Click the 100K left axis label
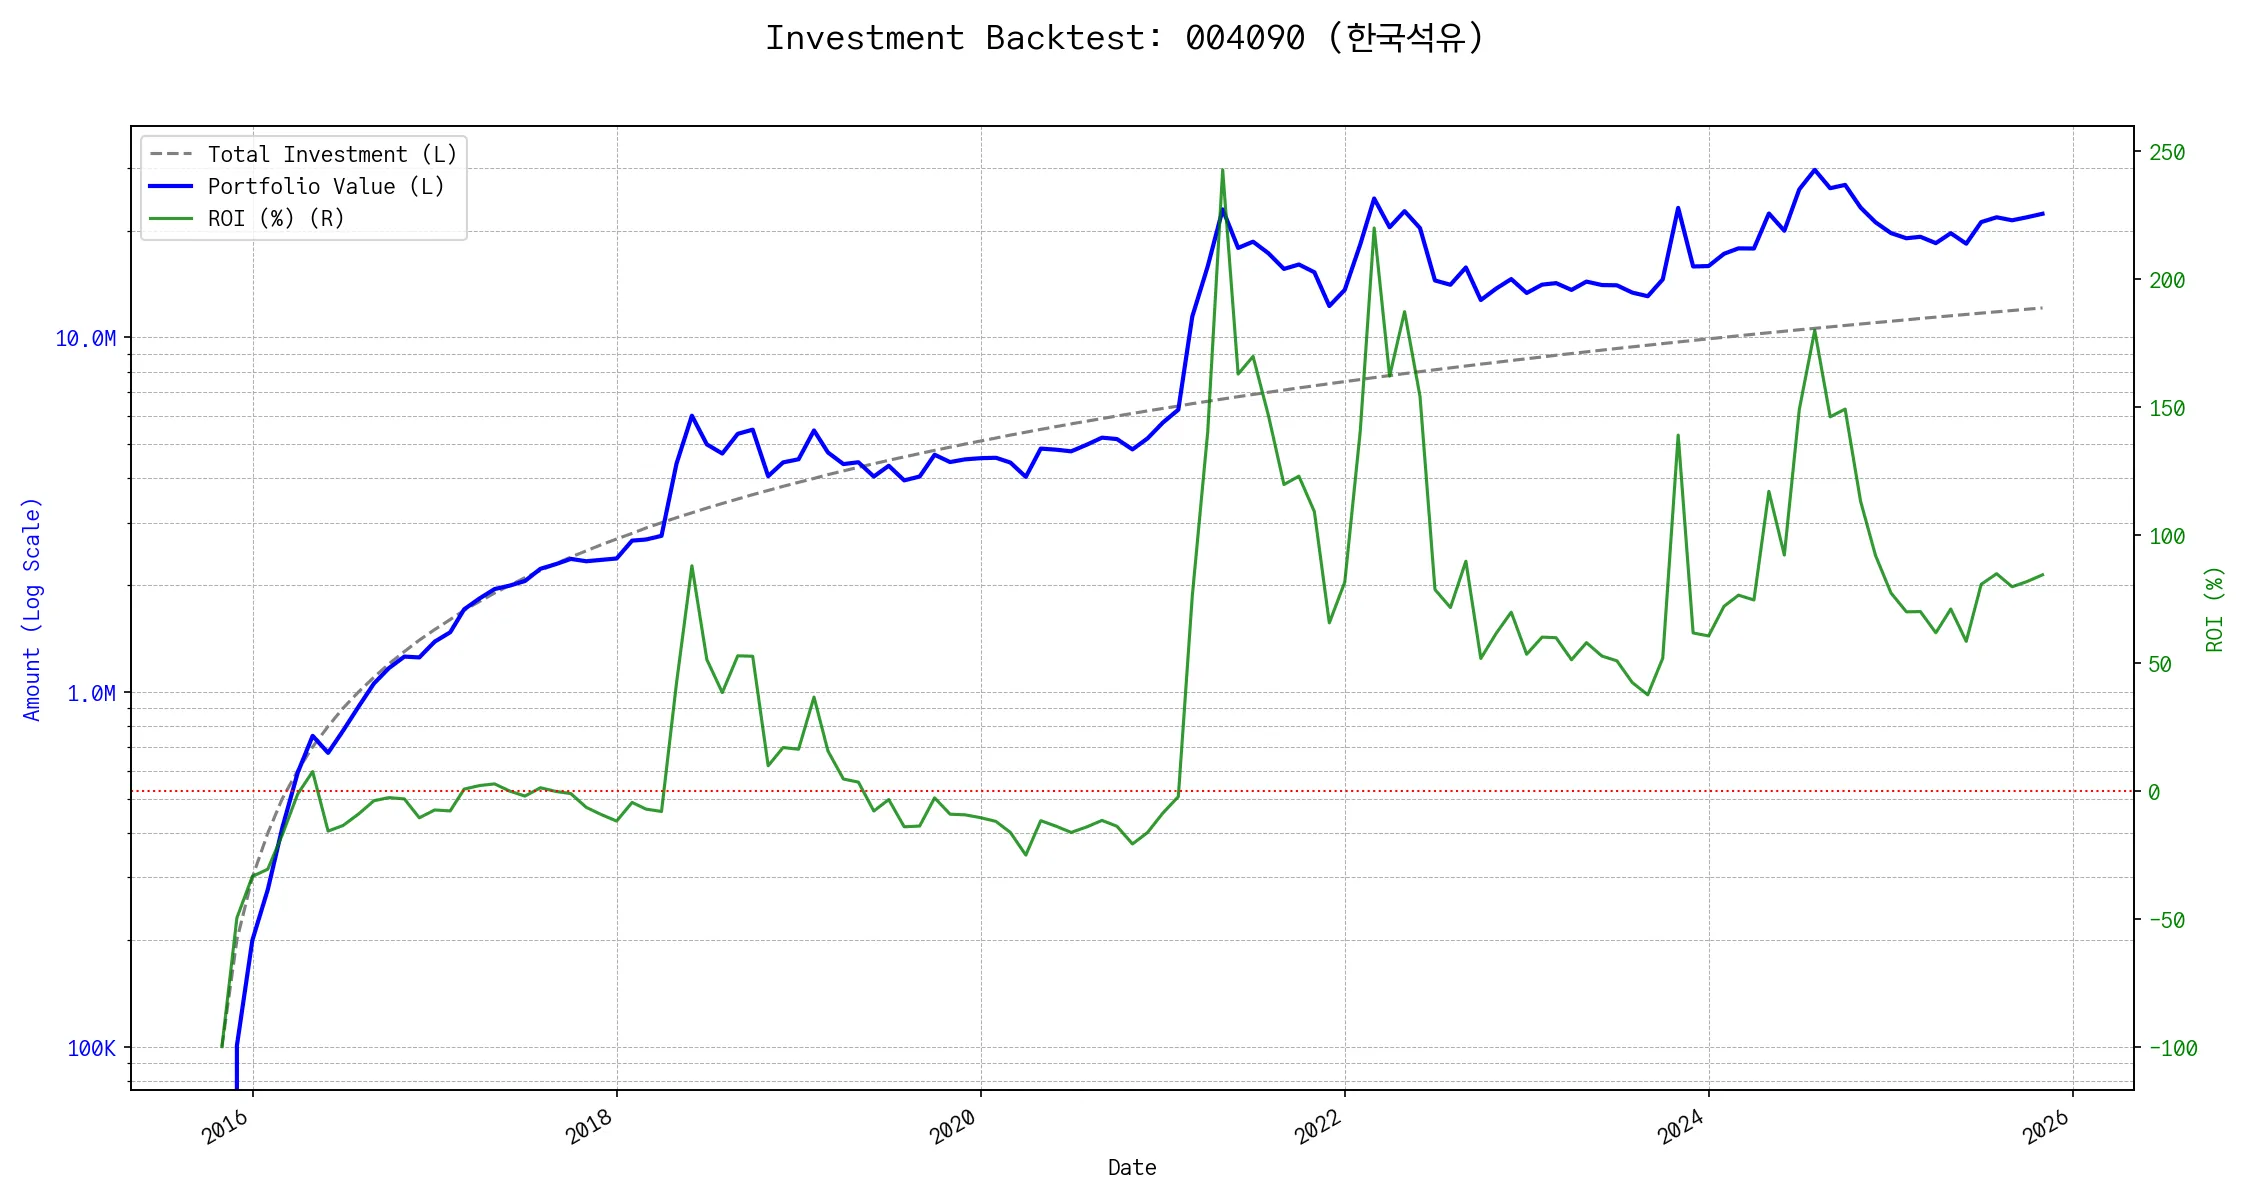 coord(91,1048)
